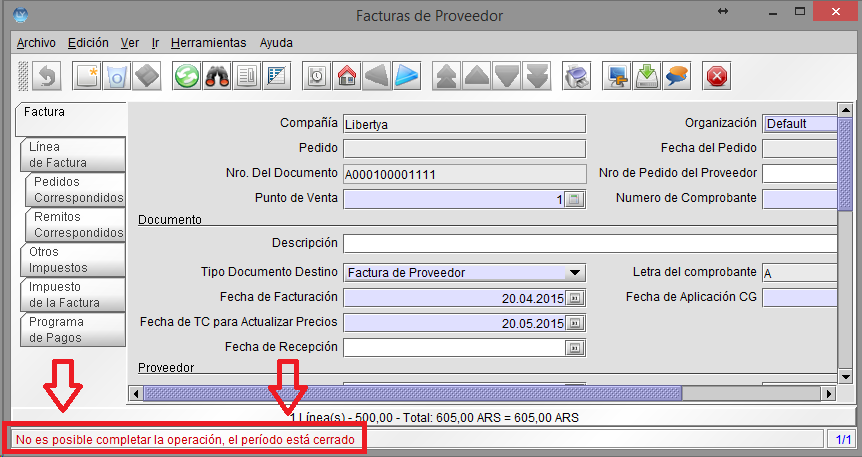
Task: Click the printer icon in toolbar
Action: pyautogui.click(x=576, y=76)
